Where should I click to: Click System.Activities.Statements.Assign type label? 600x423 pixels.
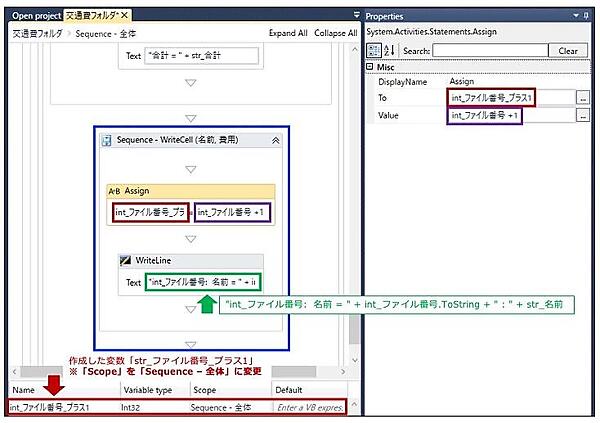click(431, 32)
